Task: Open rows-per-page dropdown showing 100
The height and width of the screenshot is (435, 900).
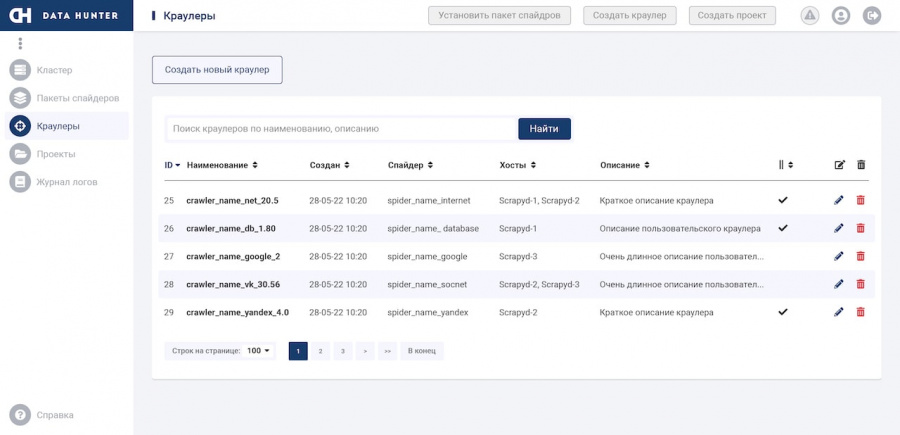Action: pyautogui.click(x=258, y=351)
